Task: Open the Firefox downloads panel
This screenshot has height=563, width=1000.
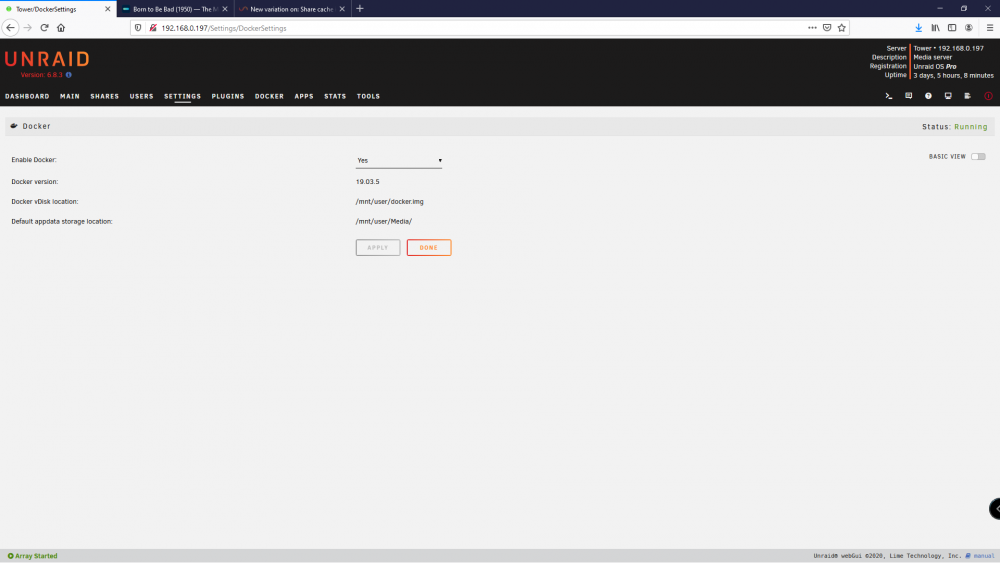Action: (918, 28)
